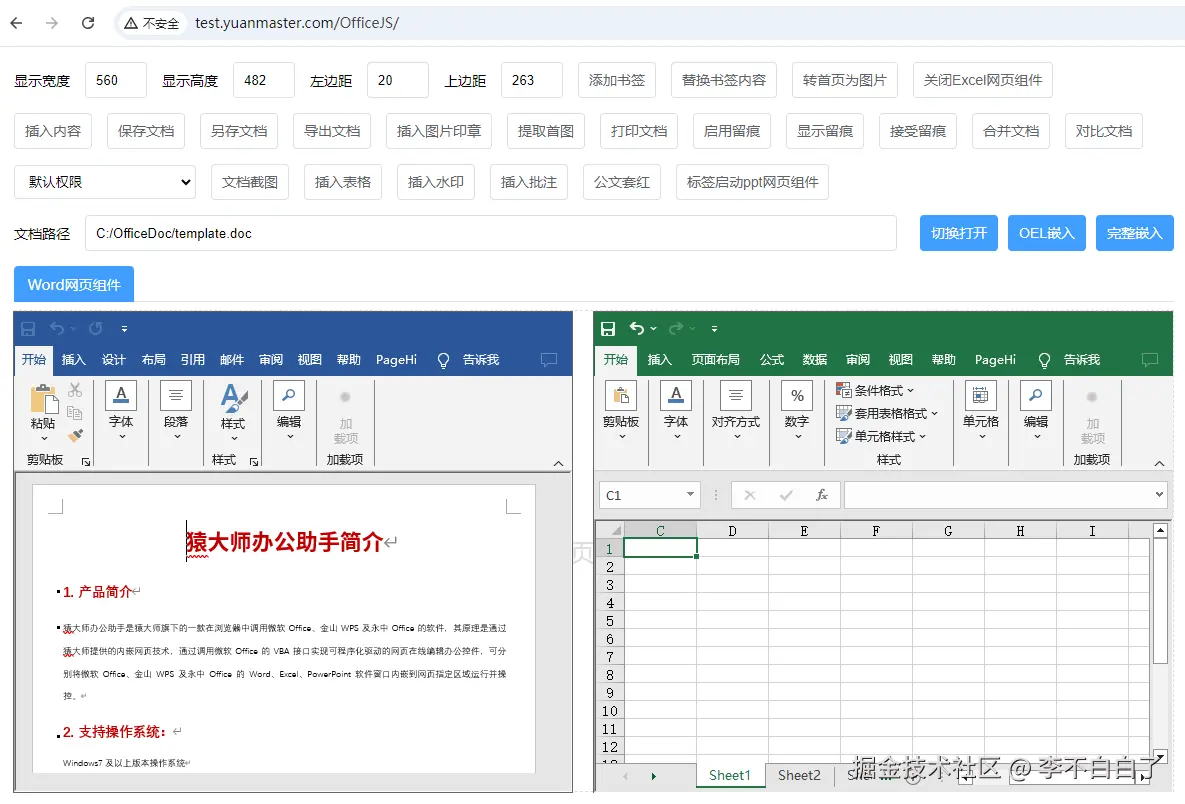Switch to the 插入 tab in Word

73,359
